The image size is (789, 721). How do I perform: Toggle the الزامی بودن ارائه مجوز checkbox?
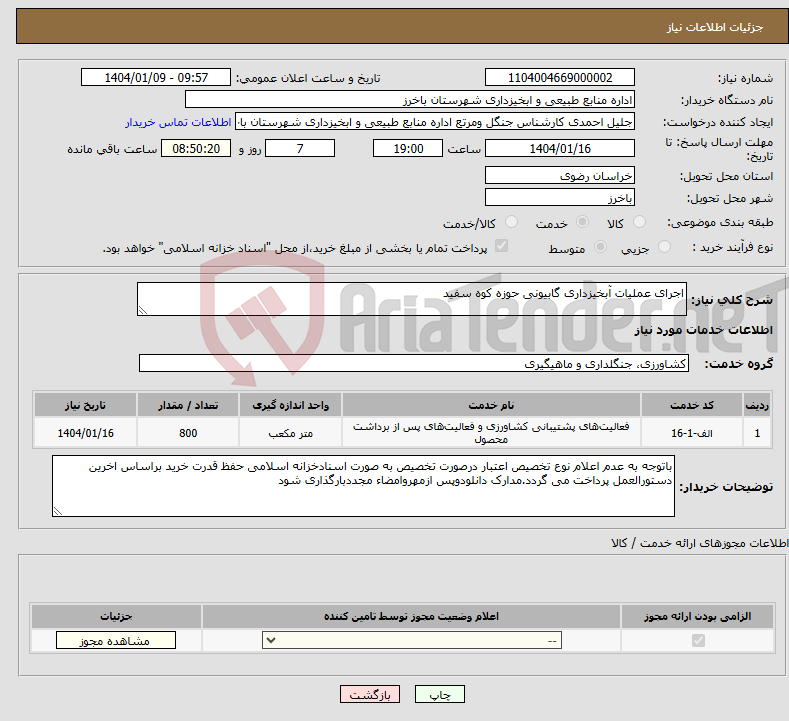point(698,640)
